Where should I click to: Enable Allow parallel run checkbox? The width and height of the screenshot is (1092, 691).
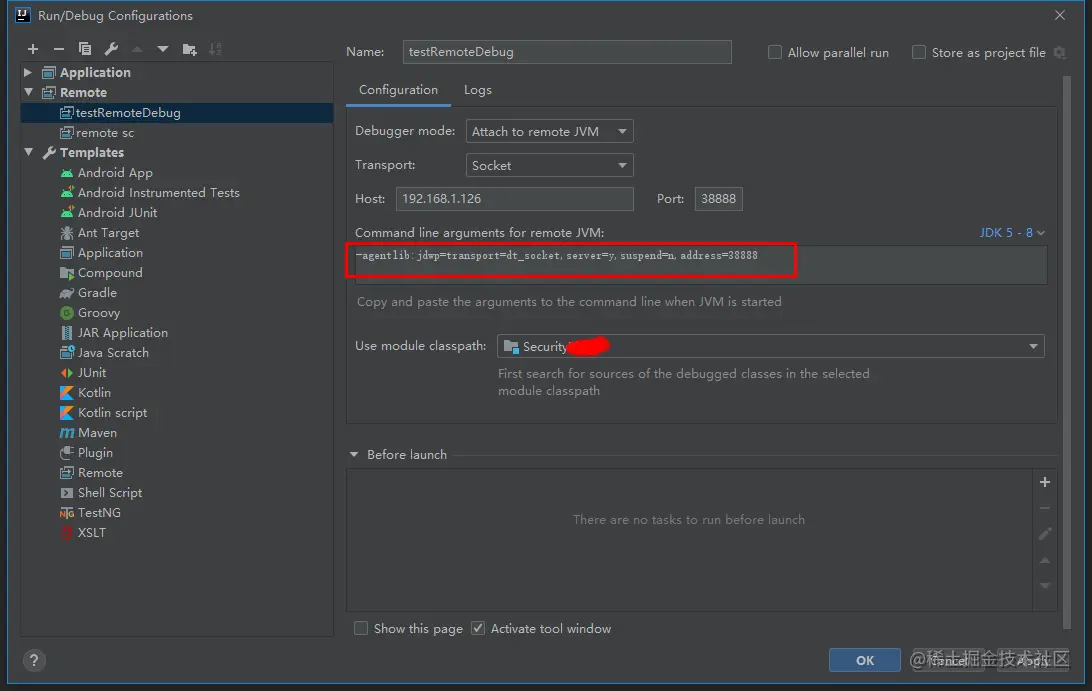774,52
